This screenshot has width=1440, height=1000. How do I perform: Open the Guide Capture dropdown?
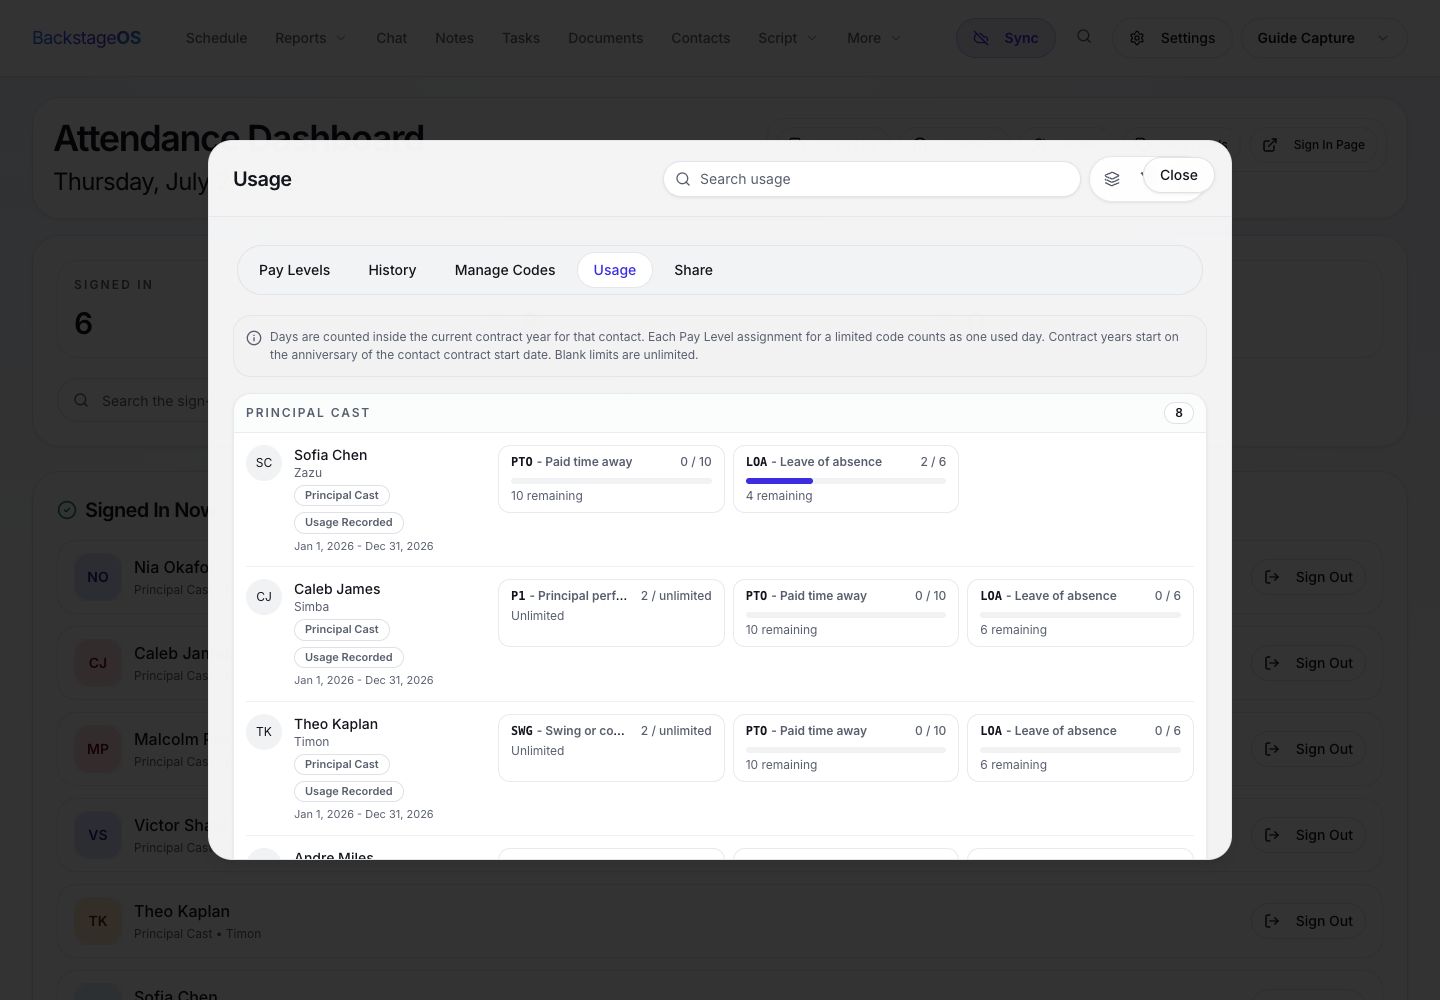point(1324,38)
